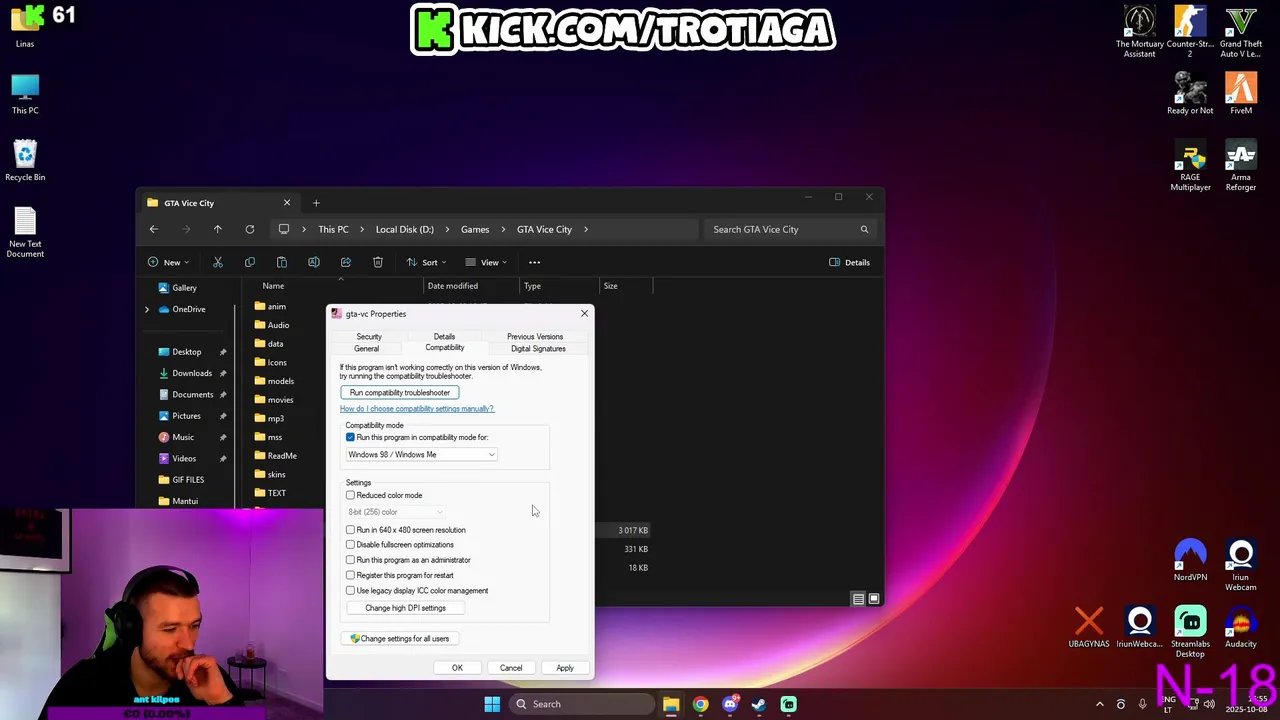Switch to the Details tab
This screenshot has height=720, width=1280.
[444, 337]
